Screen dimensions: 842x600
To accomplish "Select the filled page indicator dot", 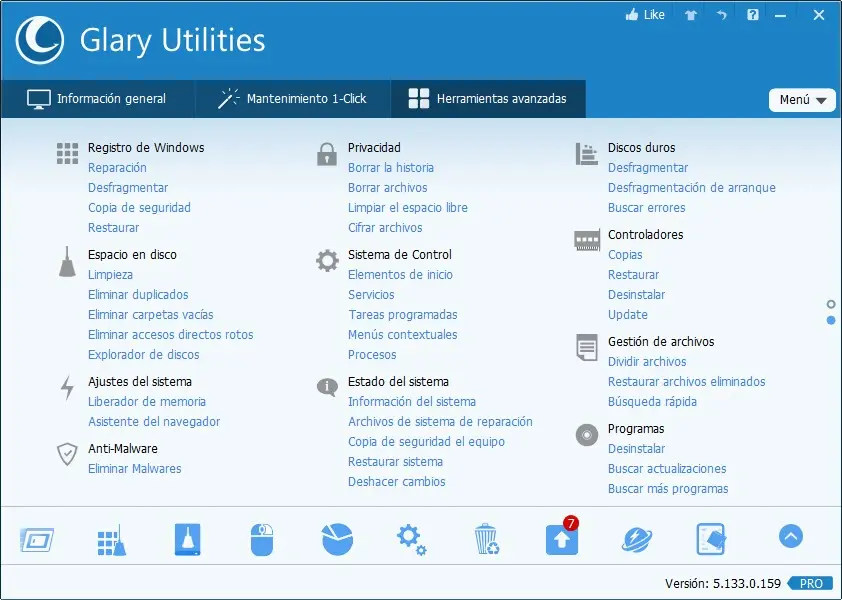I will (831, 320).
